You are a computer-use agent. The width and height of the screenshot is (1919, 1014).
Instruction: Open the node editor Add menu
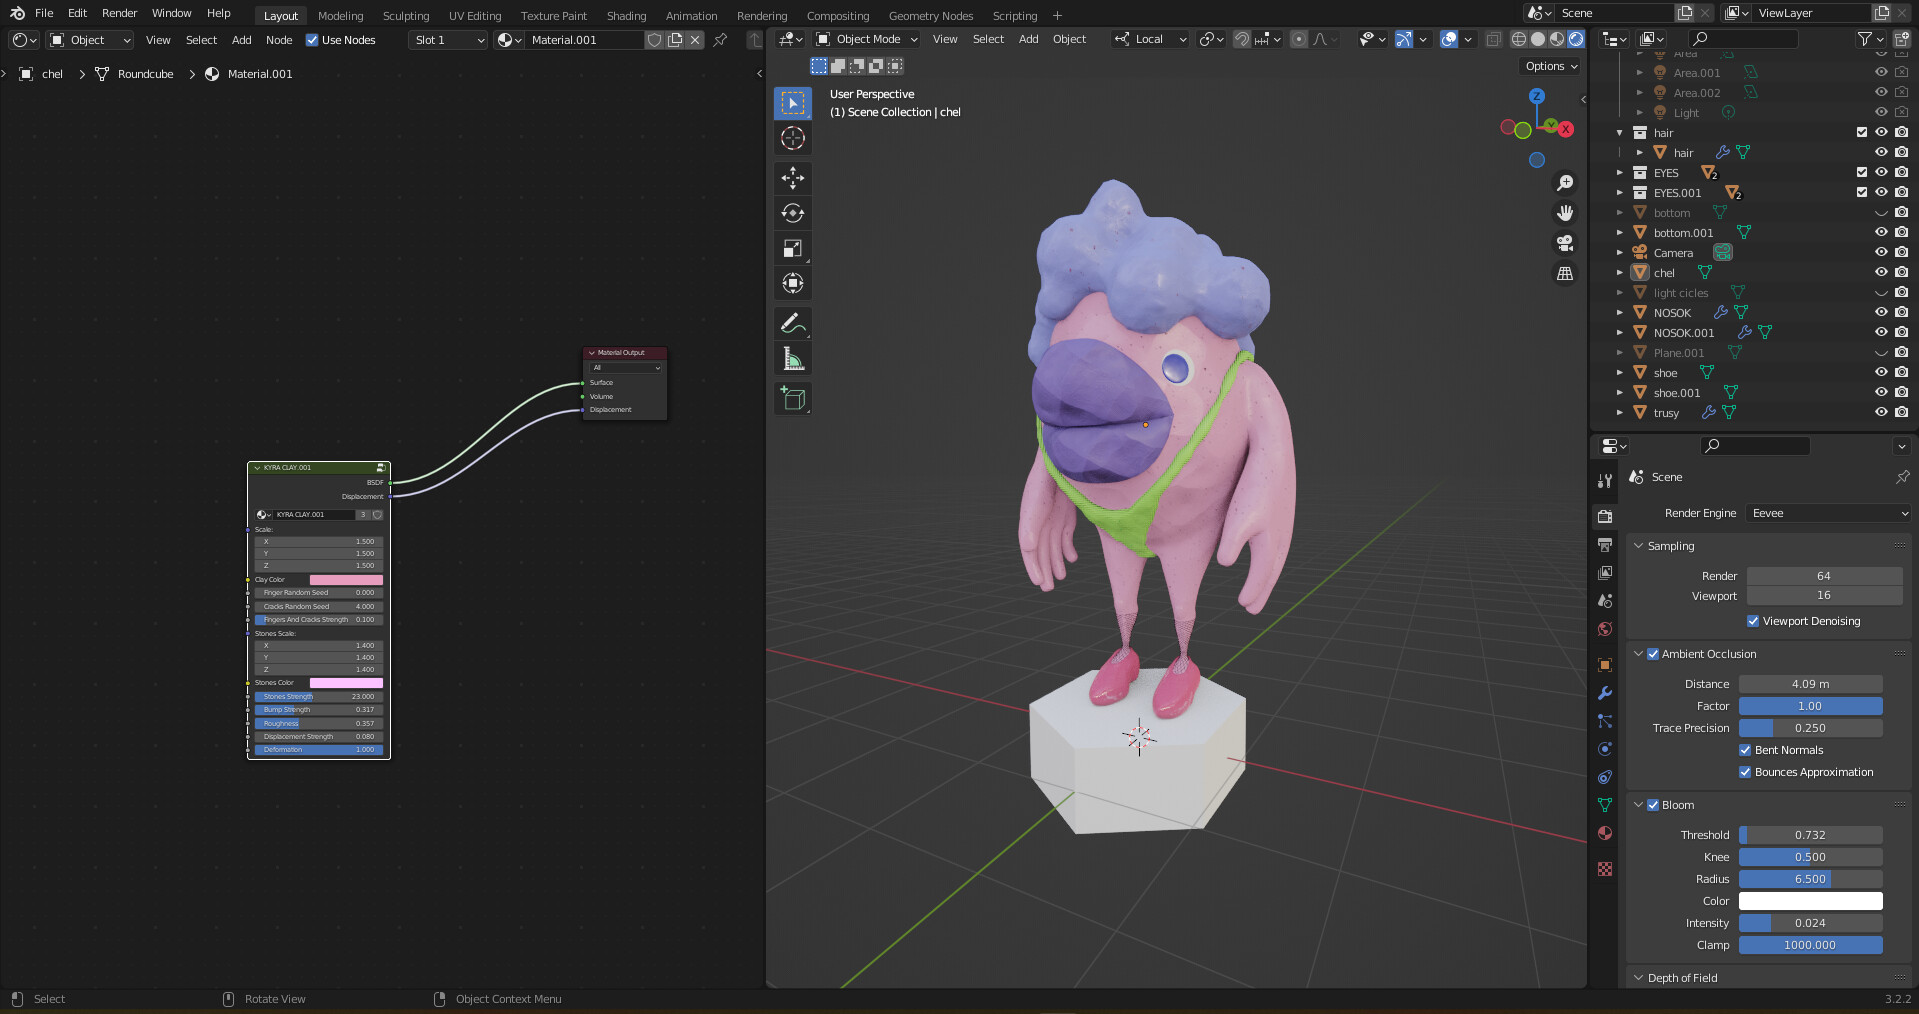coord(241,40)
